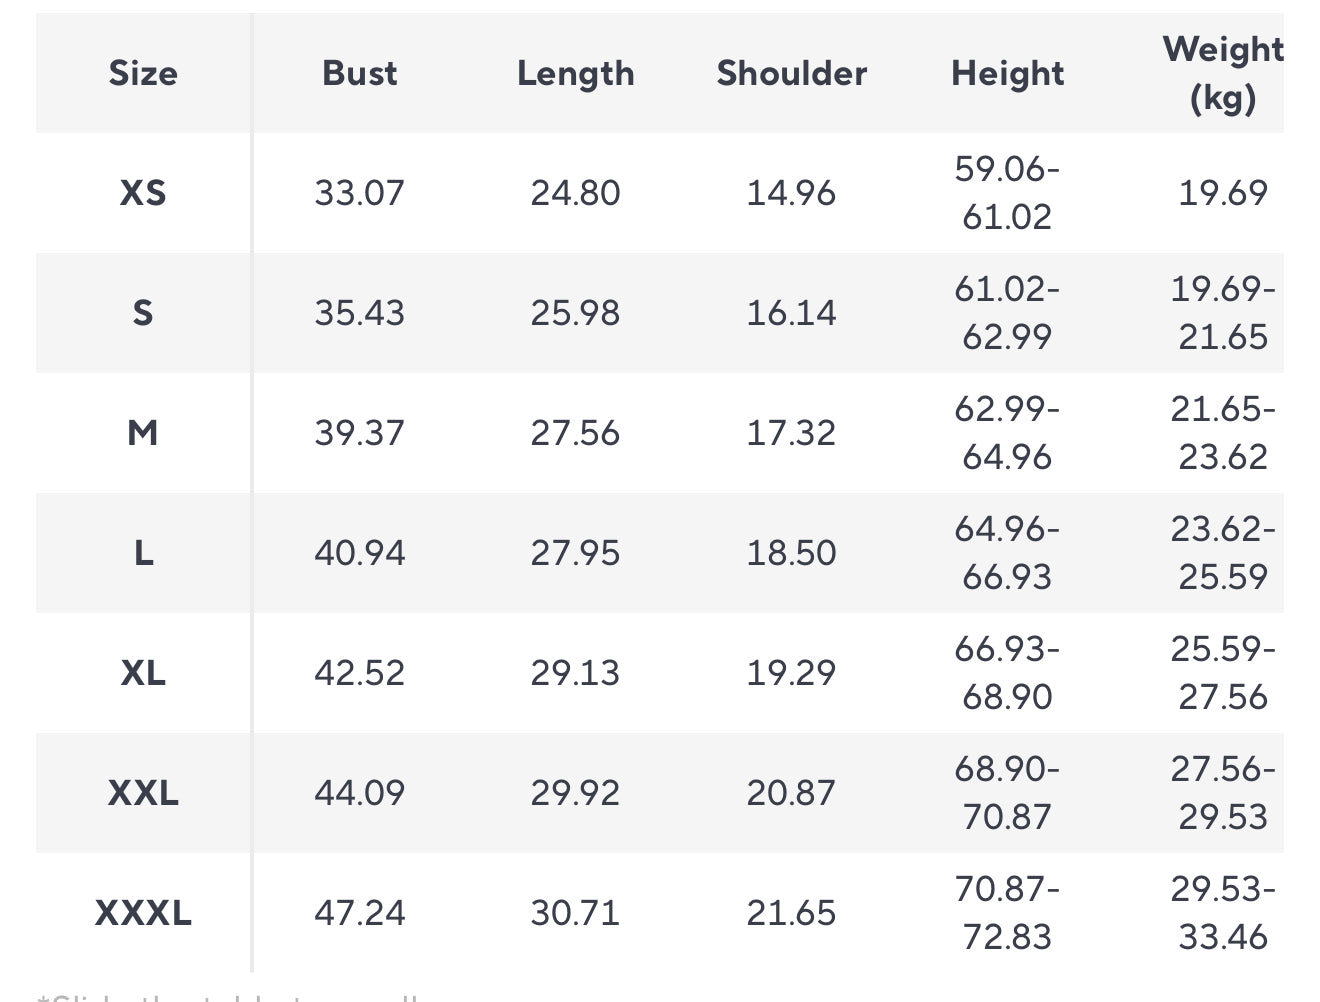Click height range 66.93-68.90 for XL
Viewport: 1320px width, 1002px height.
[1007, 673]
